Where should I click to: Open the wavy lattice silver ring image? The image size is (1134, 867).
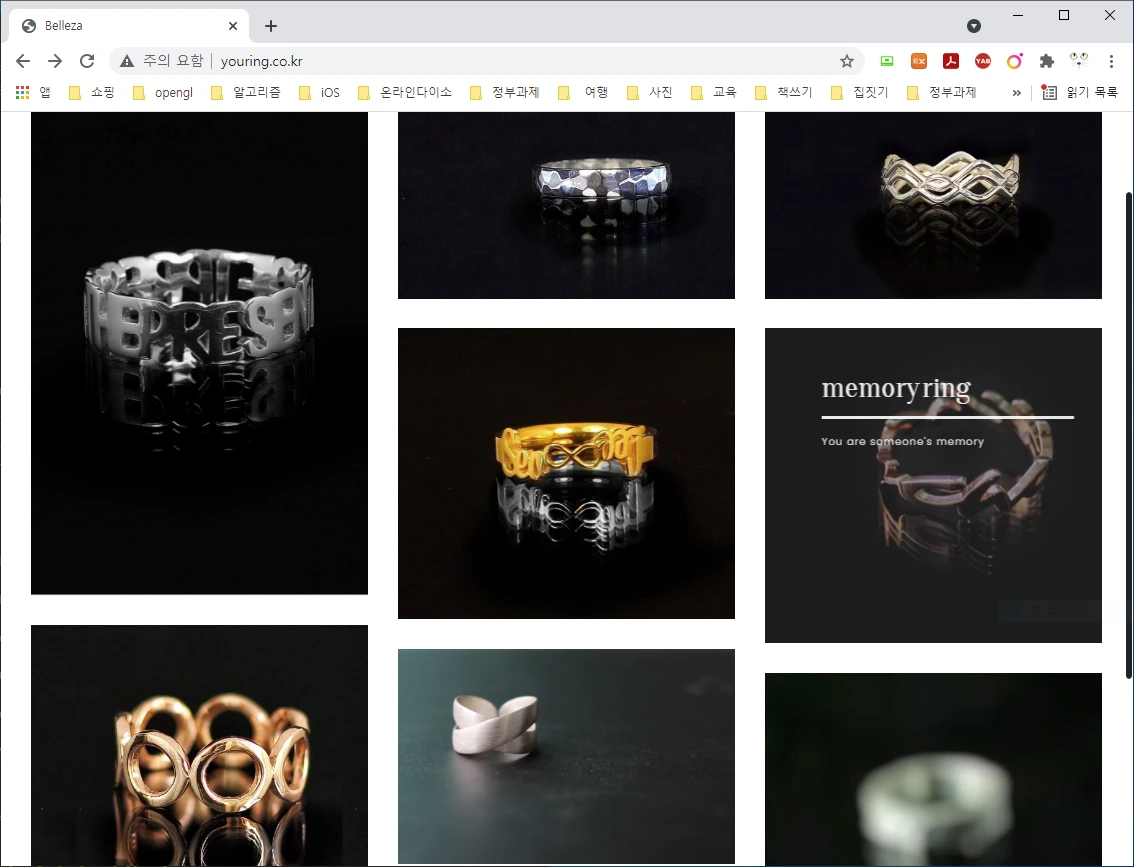[x=934, y=205]
